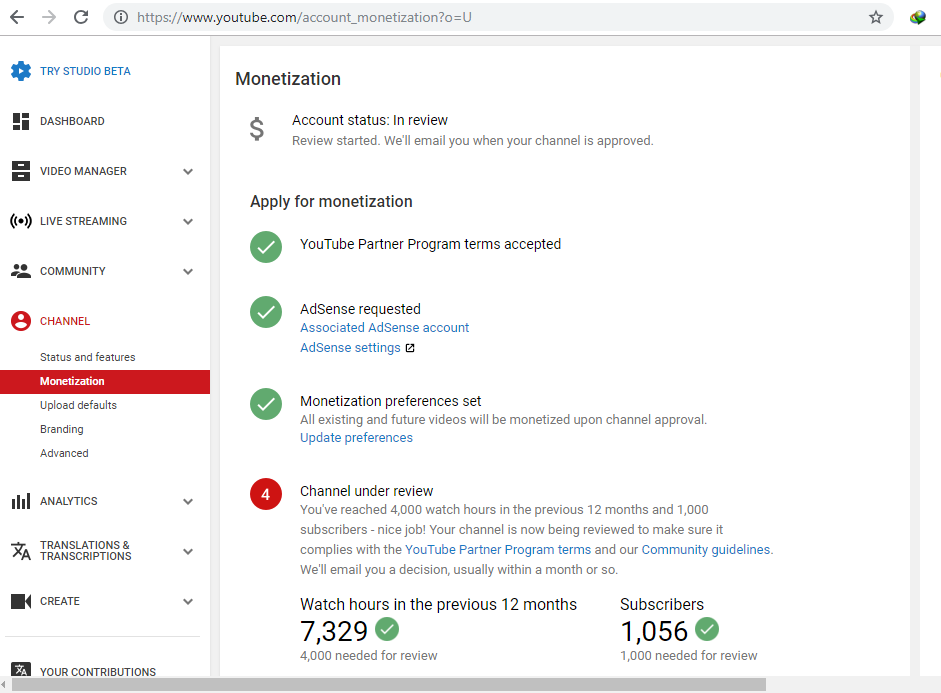Select Upload defaults under Channel

coord(78,405)
